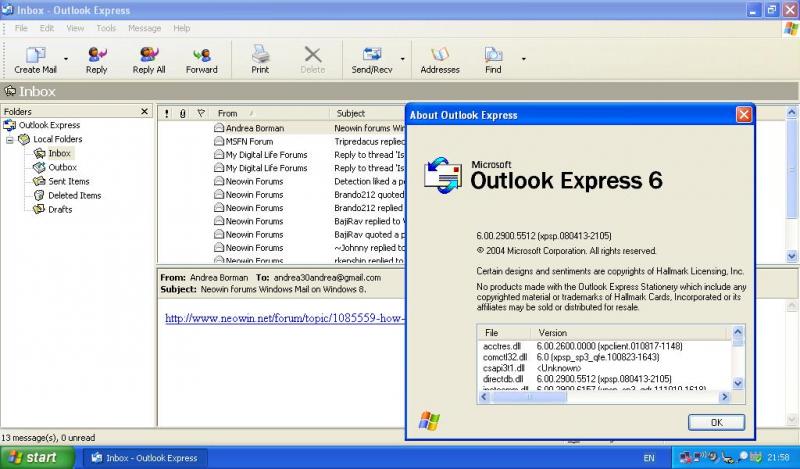Sort messages by From column
800x469 pixels.
point(270,113)
